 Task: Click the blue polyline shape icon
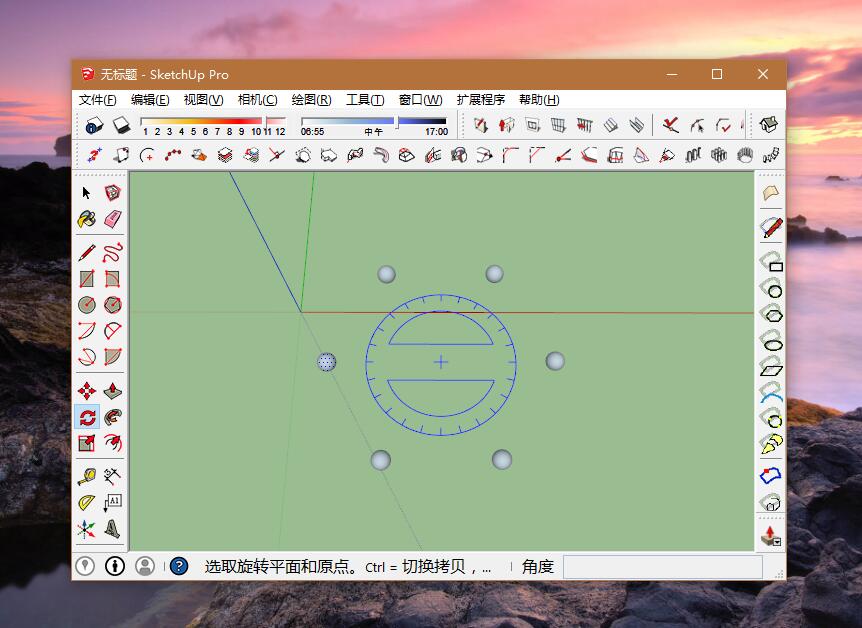pyautogui.click(x=771, y=475)
